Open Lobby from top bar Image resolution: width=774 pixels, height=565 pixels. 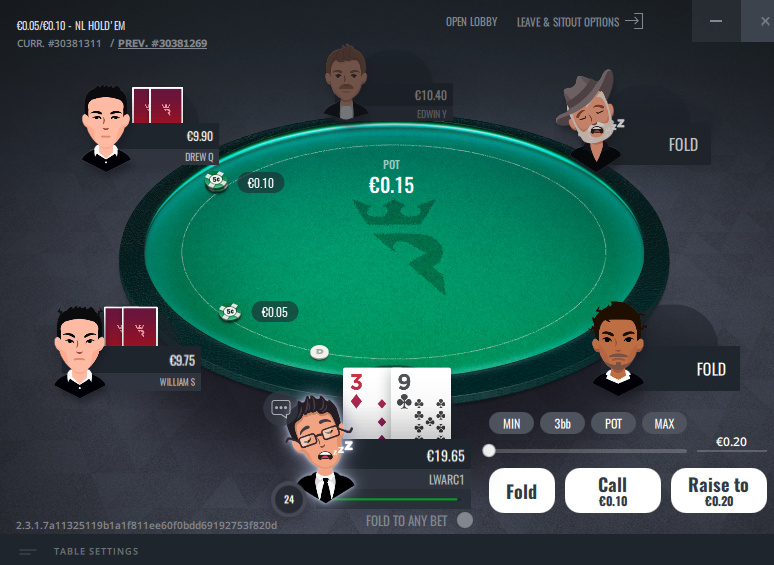[x=471, y=22]
